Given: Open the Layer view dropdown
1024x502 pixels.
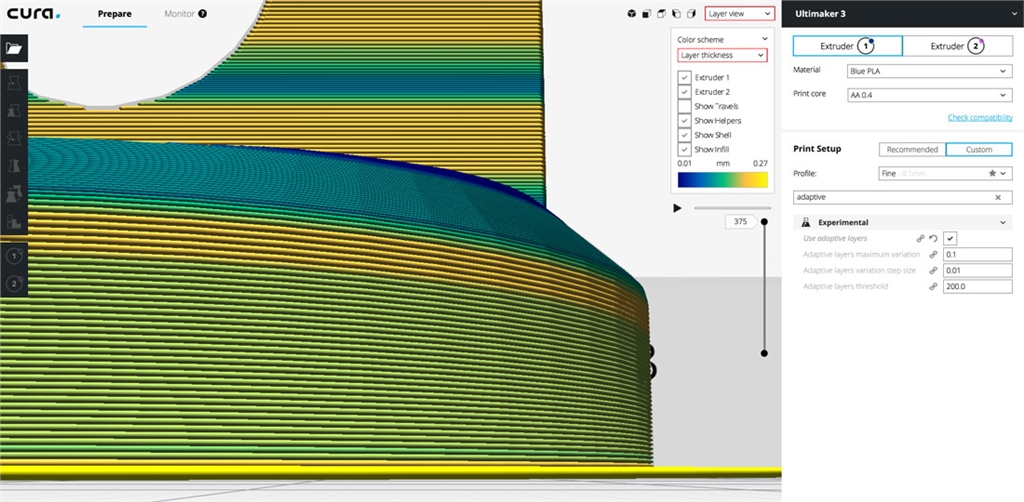Looking at the screenshot, I should [x=739, y=14].
